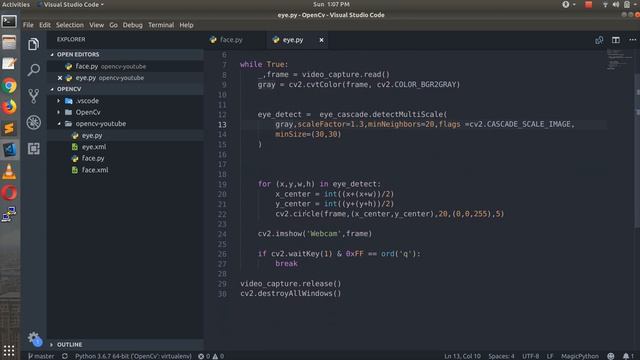Change indentation via Spaces: 4

click(x=501, y=356)
